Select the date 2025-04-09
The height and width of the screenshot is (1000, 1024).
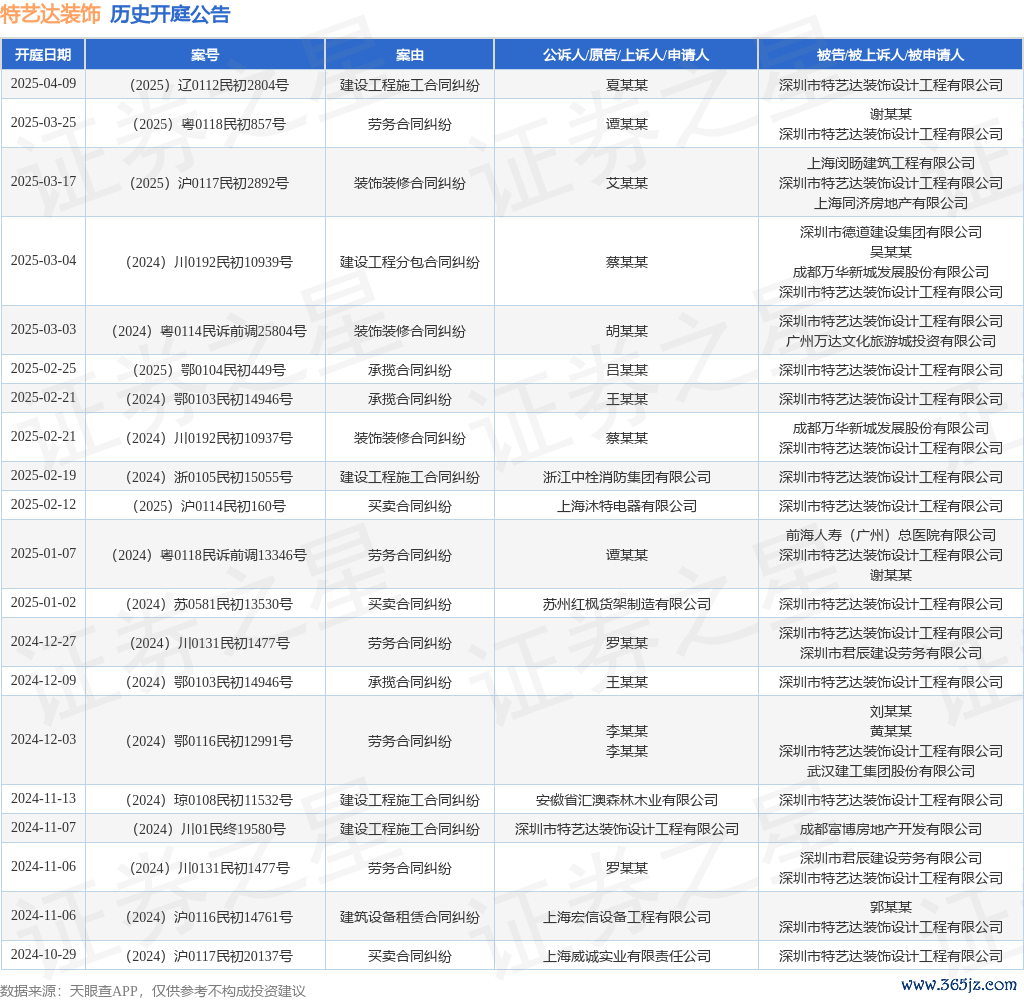coord(43,84)
